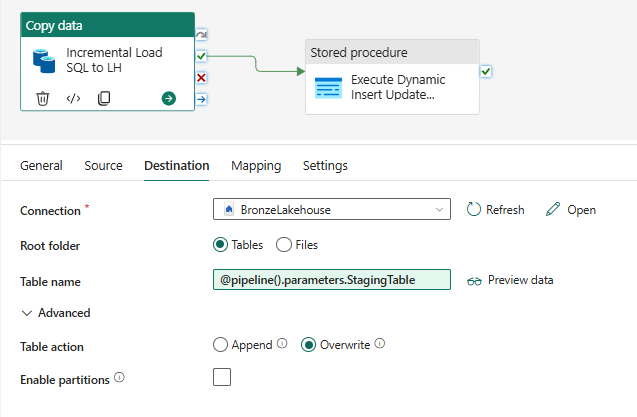Click the Stored procedure success check connector

486,72
